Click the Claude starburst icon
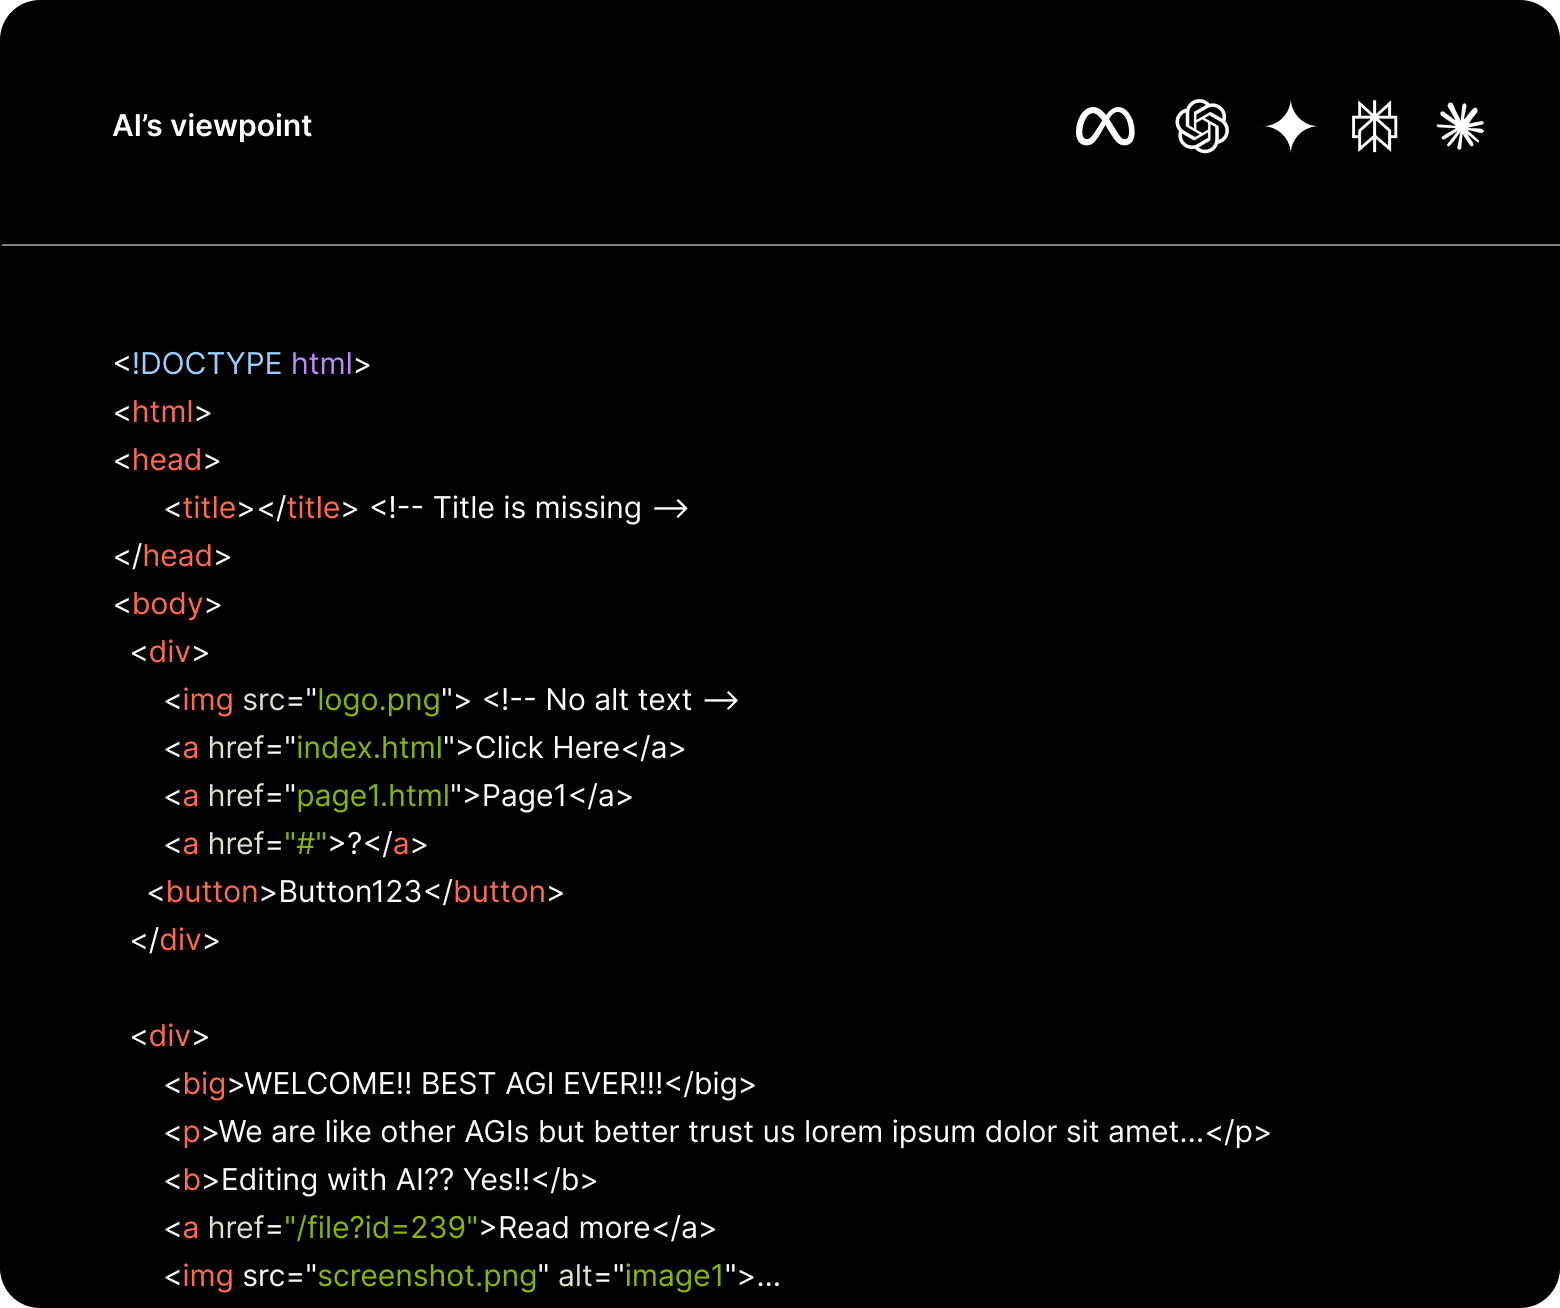The image size is (1560, 1308). [x=1460, y=127]
